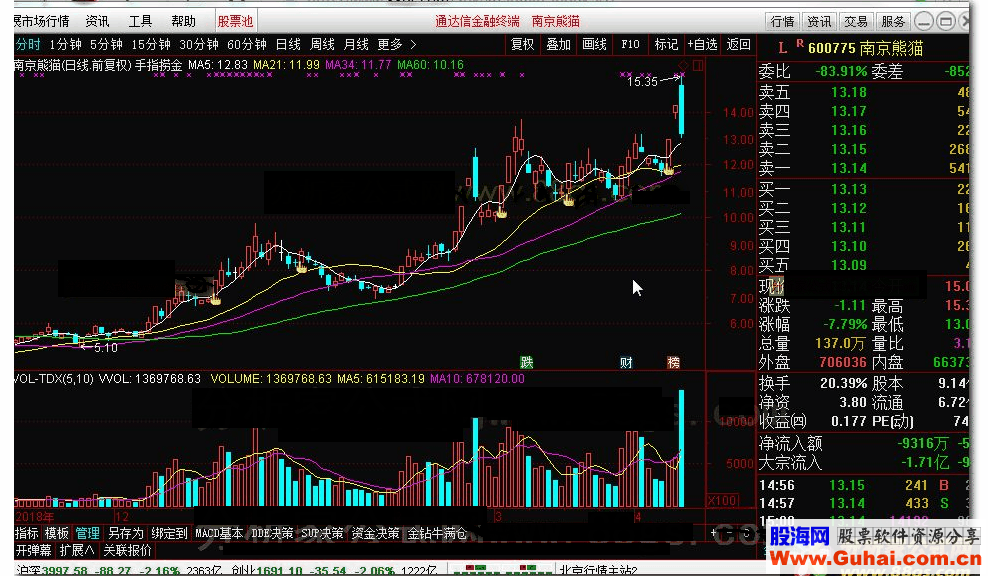Viewport: 988px width, 576px height.
Task: Switch to 日线 daily chart
Action: [x=288, y=45]
